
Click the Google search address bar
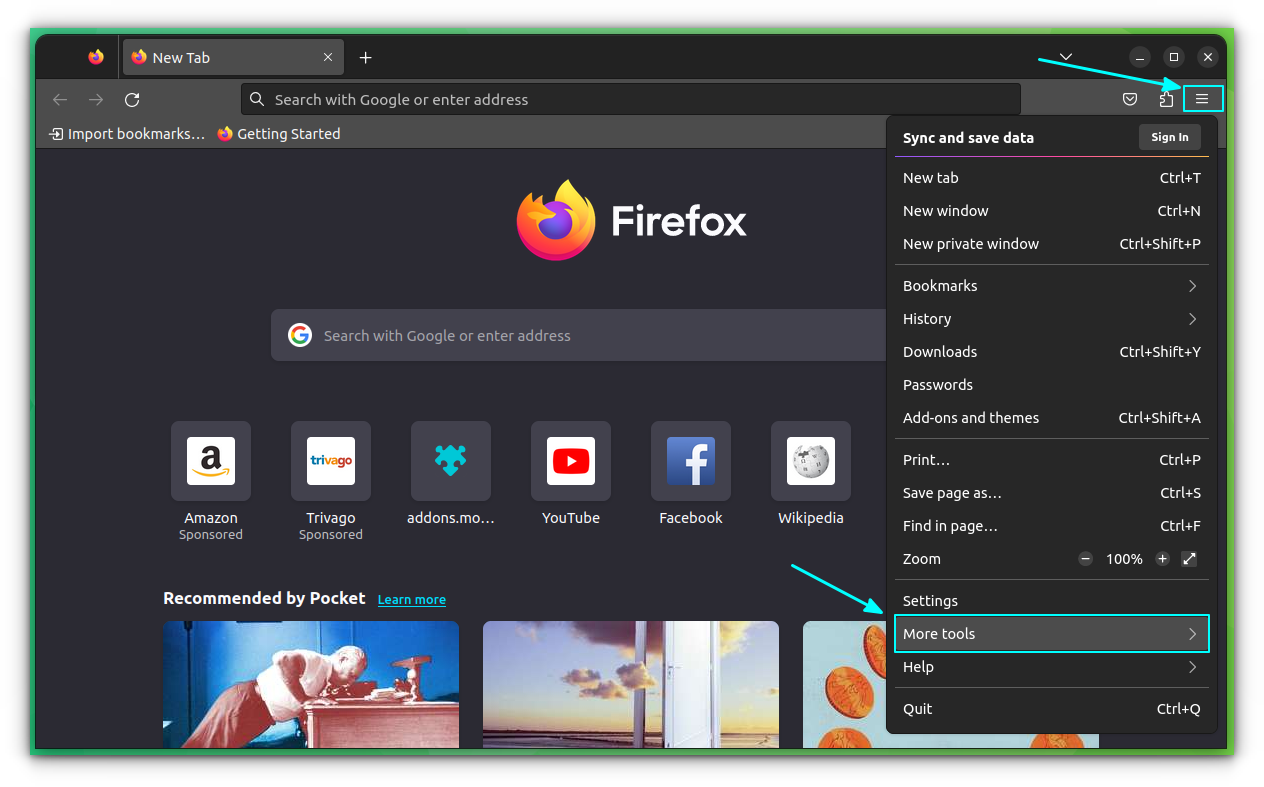pyautogui.click(x=630, y=99)
